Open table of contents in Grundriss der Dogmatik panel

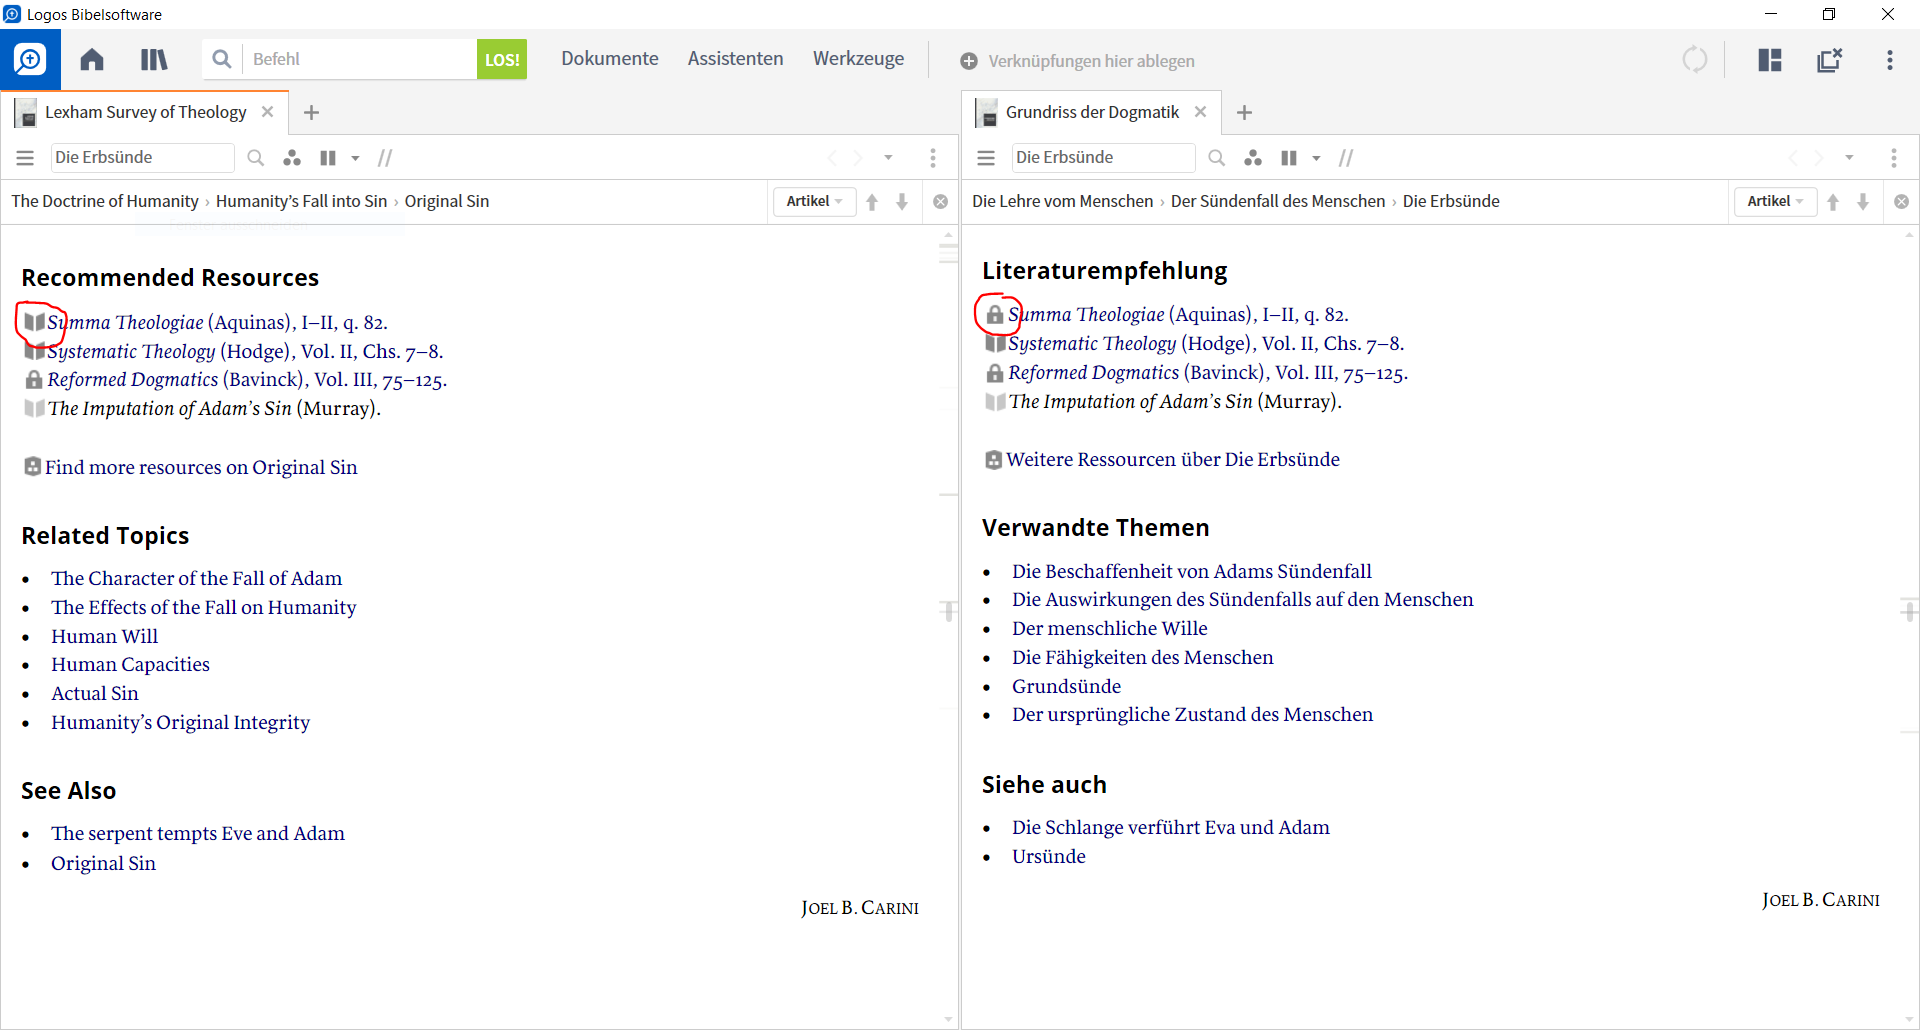pyautogui.click(x=986, y=158)
